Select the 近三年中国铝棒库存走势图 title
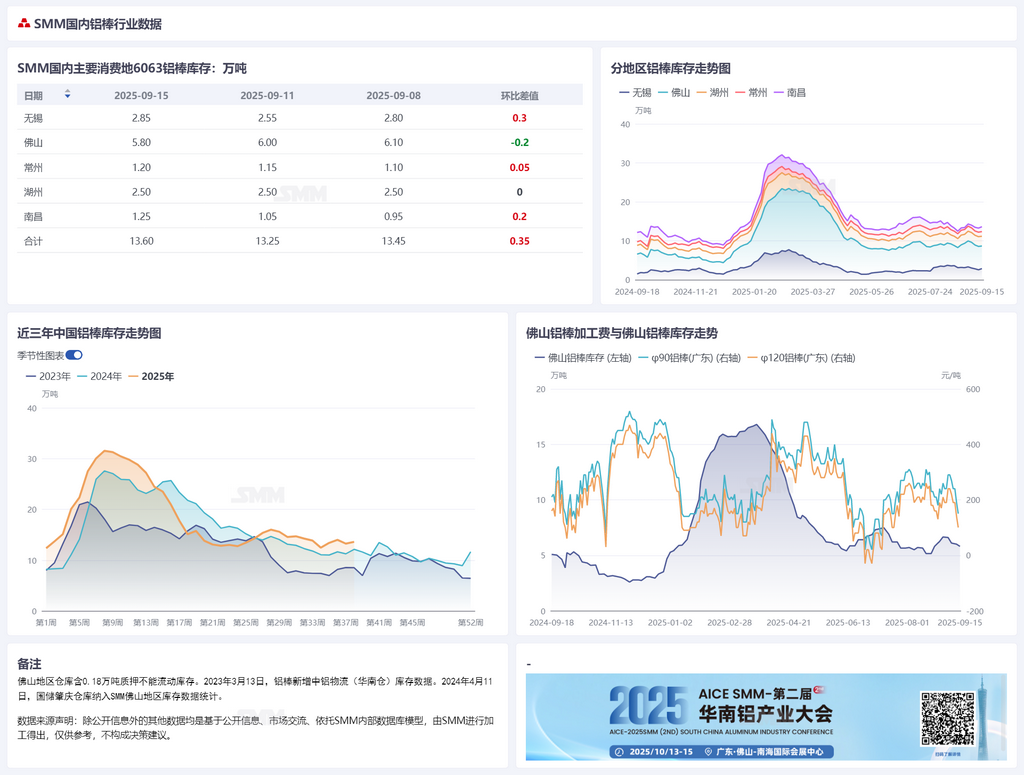This screenshot has height=775, width=1024. (x=89, y=333)
